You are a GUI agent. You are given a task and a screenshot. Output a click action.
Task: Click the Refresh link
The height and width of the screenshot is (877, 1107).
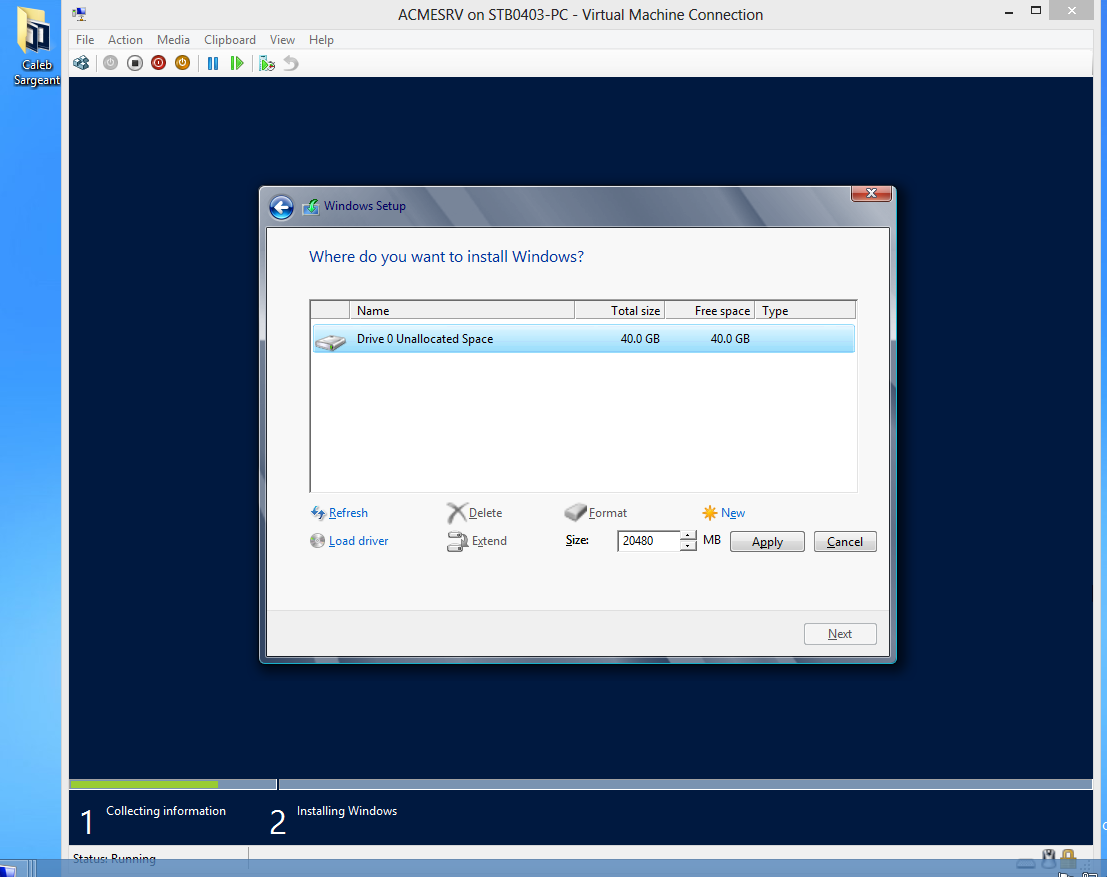[x=348, y=513]
